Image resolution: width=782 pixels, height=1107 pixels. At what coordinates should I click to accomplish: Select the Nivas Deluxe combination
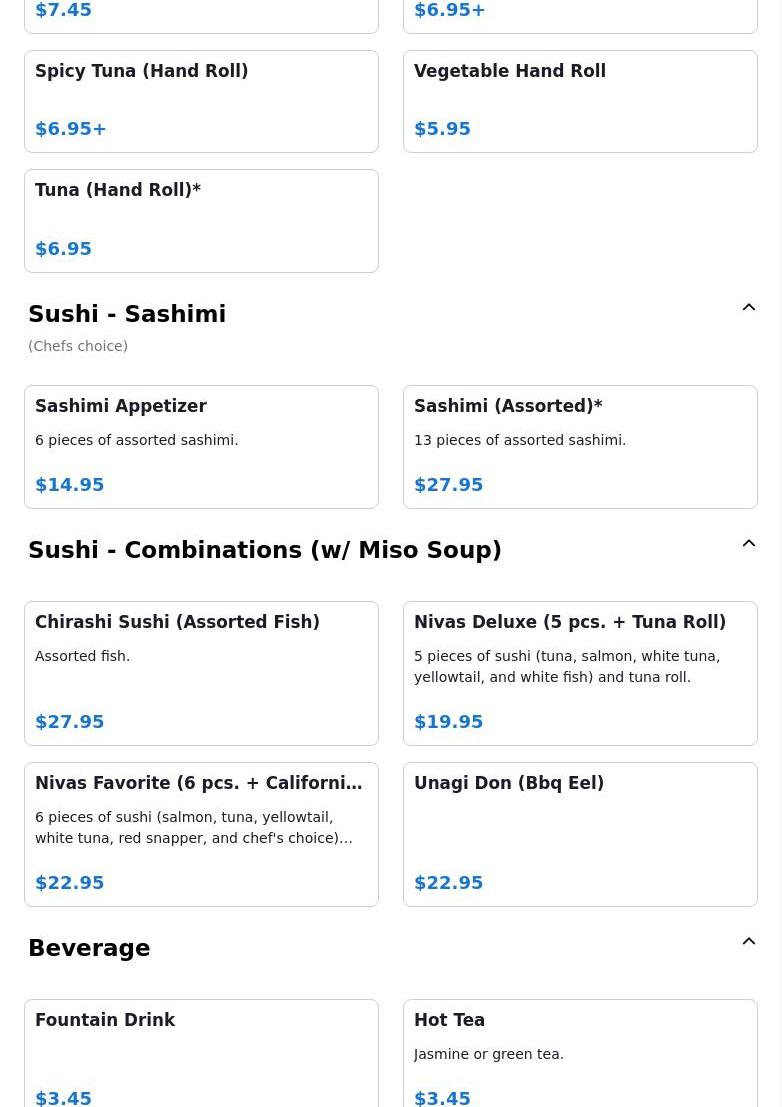580,673
